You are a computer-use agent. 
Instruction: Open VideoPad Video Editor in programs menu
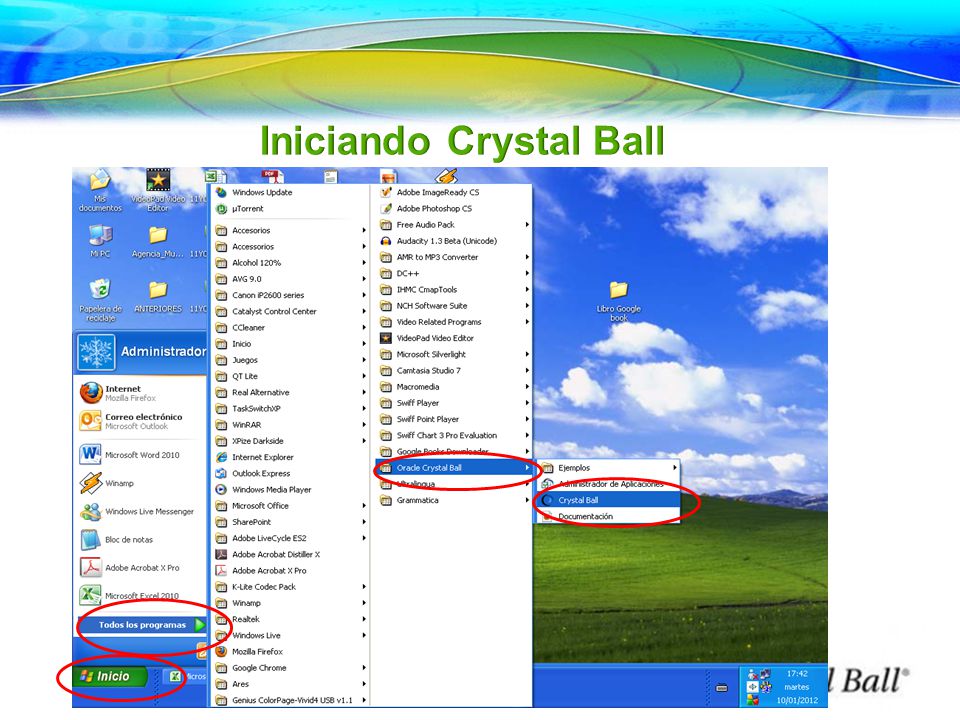coord(454,338)
